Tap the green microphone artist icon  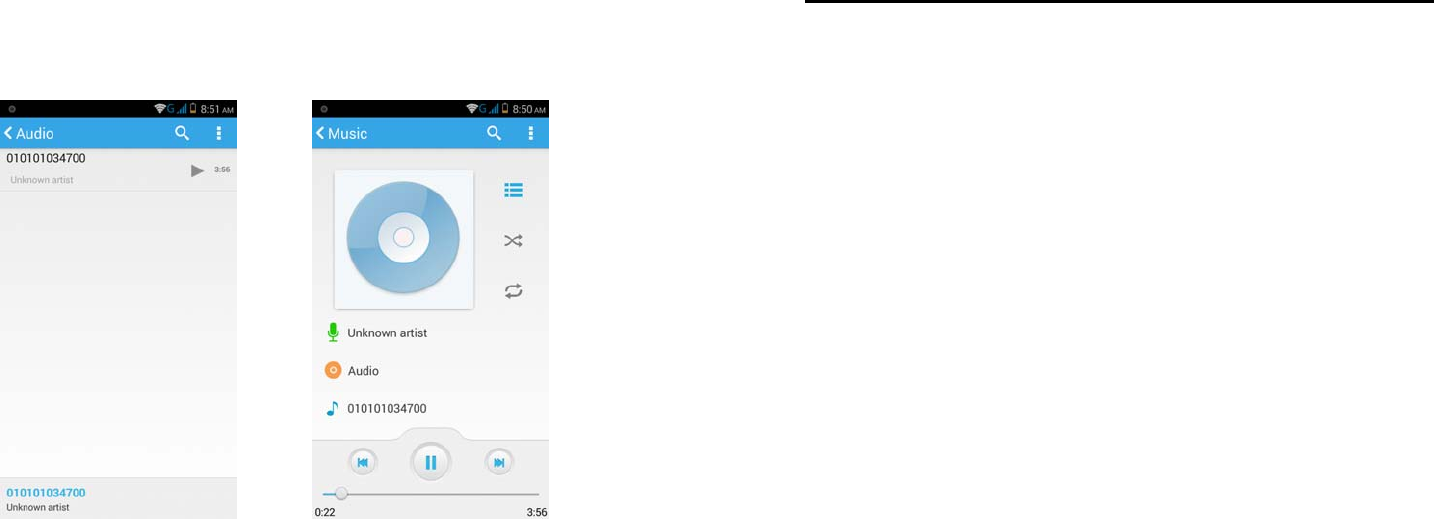click(333, 333)
